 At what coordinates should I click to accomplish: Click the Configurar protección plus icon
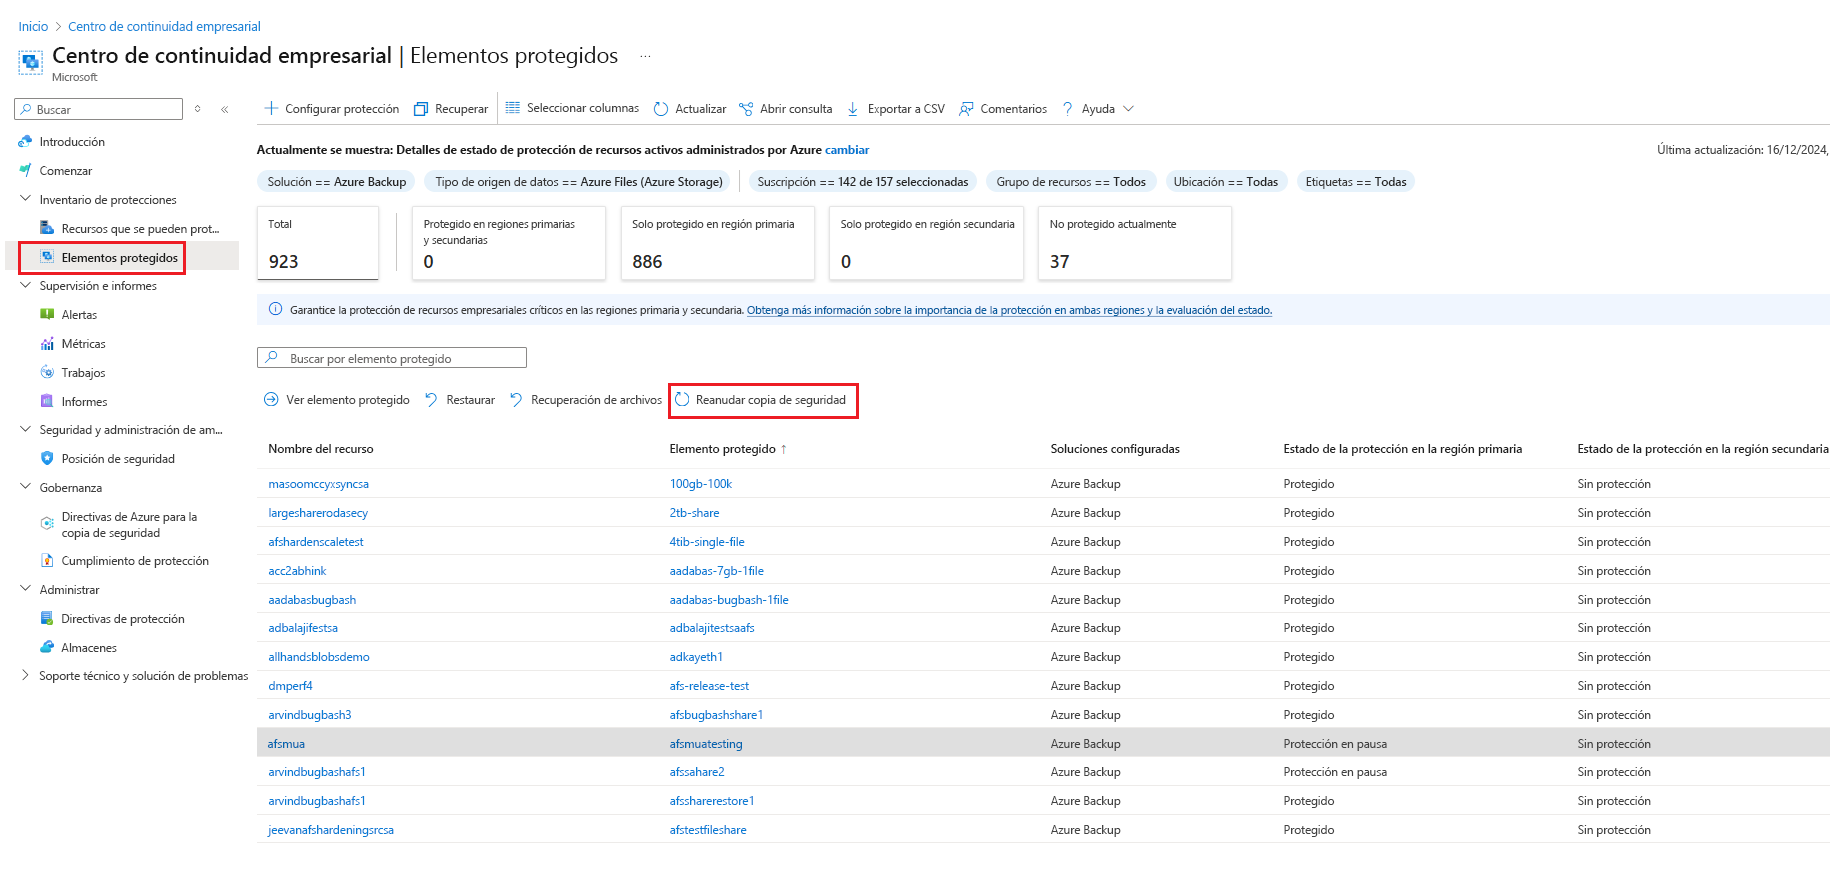pyautogui.click(x=271, y=108)
